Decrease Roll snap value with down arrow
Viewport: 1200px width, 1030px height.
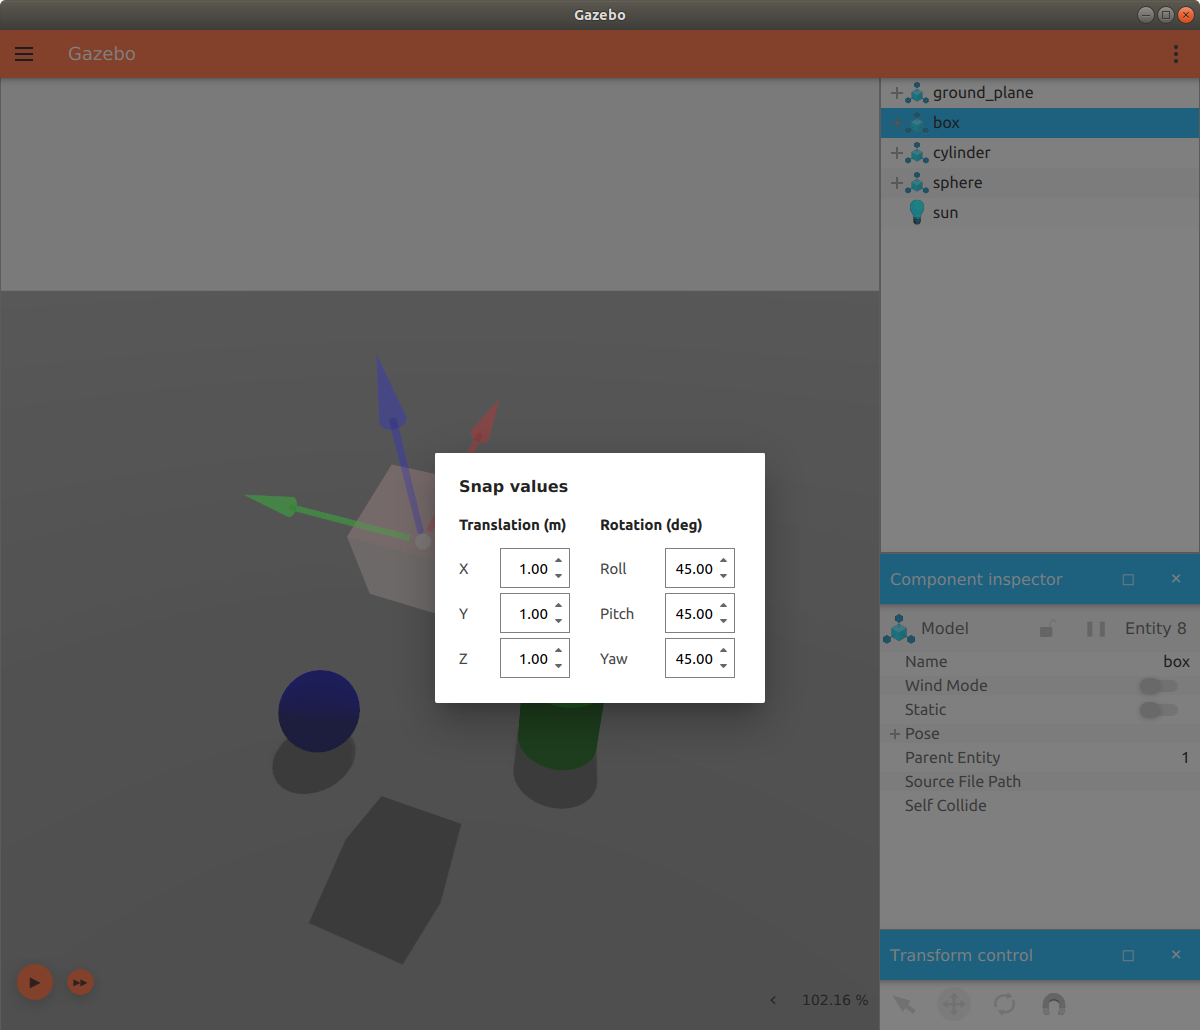tap(724, 577)
